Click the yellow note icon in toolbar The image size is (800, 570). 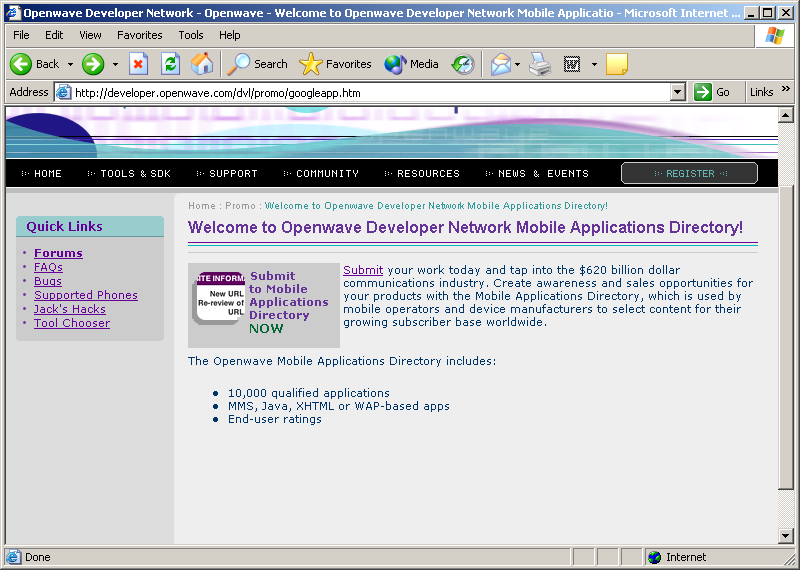point(617,64)
